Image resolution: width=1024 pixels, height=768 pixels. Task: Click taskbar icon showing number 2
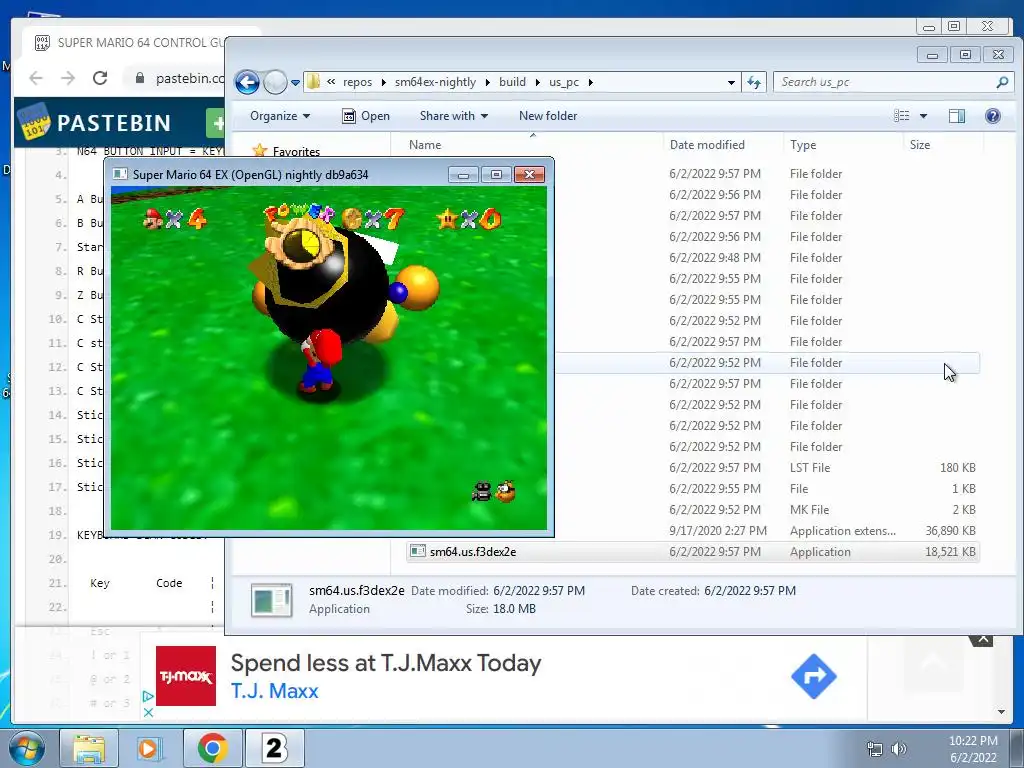coord(274,748)
